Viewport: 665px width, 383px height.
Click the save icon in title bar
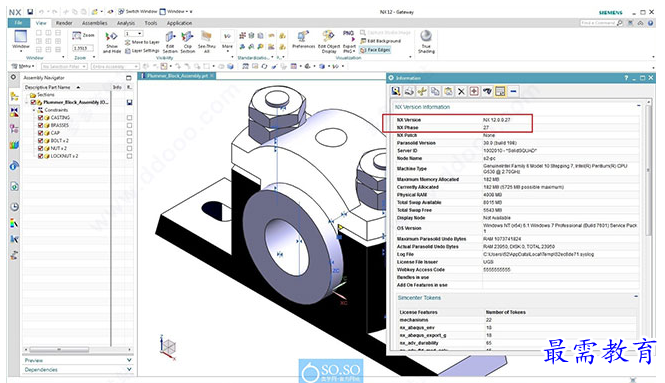(30, 12)
